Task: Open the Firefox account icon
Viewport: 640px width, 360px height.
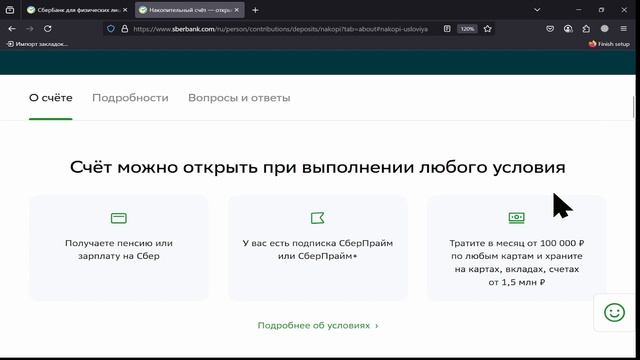Action: click(x=568, y=29)
